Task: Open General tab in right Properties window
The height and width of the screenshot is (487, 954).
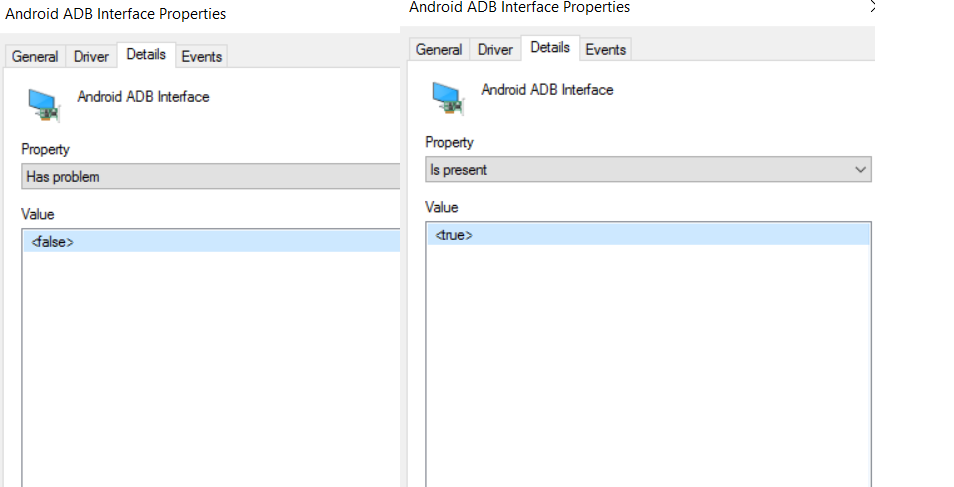Action: (x=439, y=50)
